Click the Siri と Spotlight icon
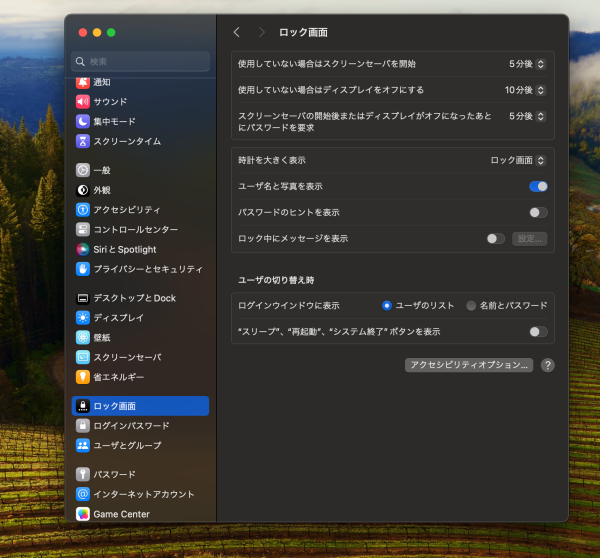This screenshot has height=558, width=600. pos(83,249)
